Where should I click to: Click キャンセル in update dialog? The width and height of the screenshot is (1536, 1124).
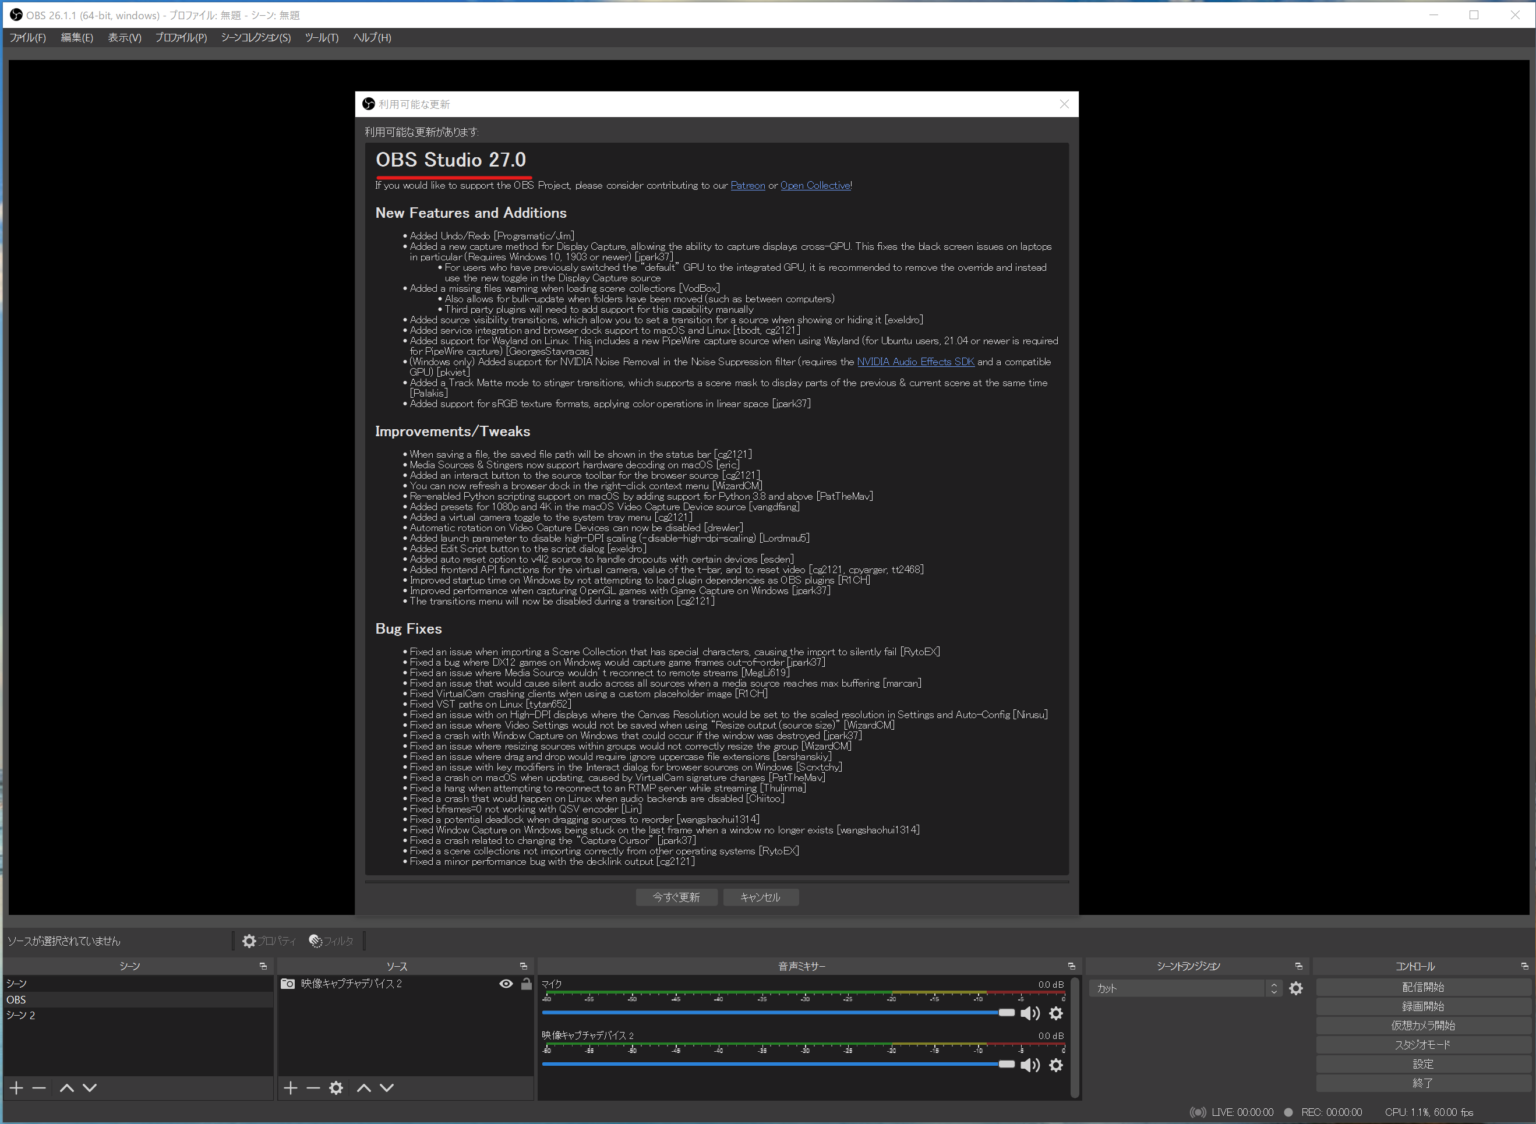click(760, 897)
